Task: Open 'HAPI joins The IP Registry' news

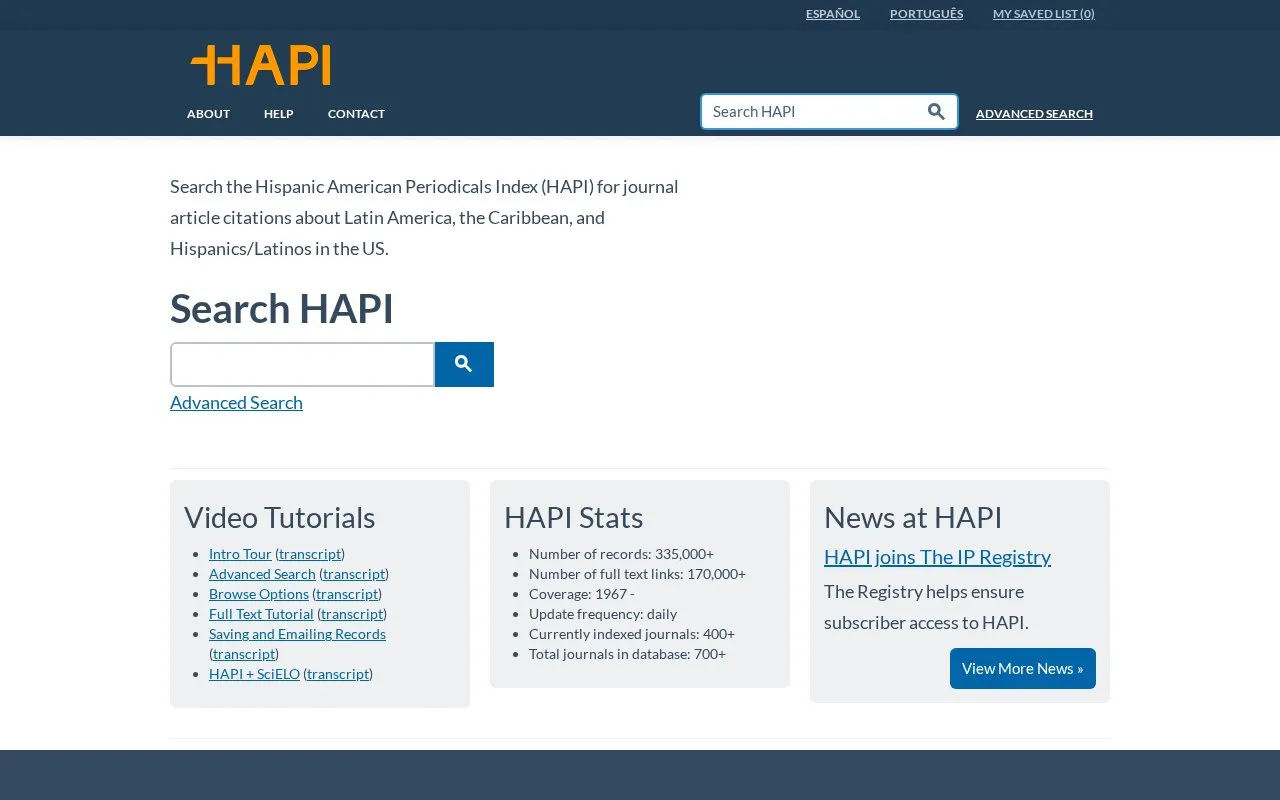Action: point(937,557)
